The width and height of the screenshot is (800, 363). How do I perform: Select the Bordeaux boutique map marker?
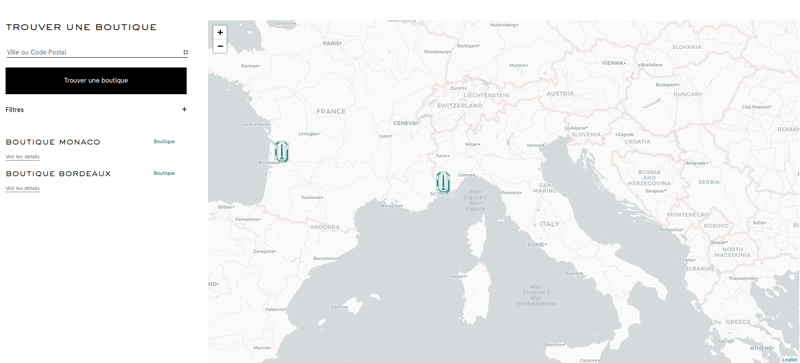(x=282, y=152)
